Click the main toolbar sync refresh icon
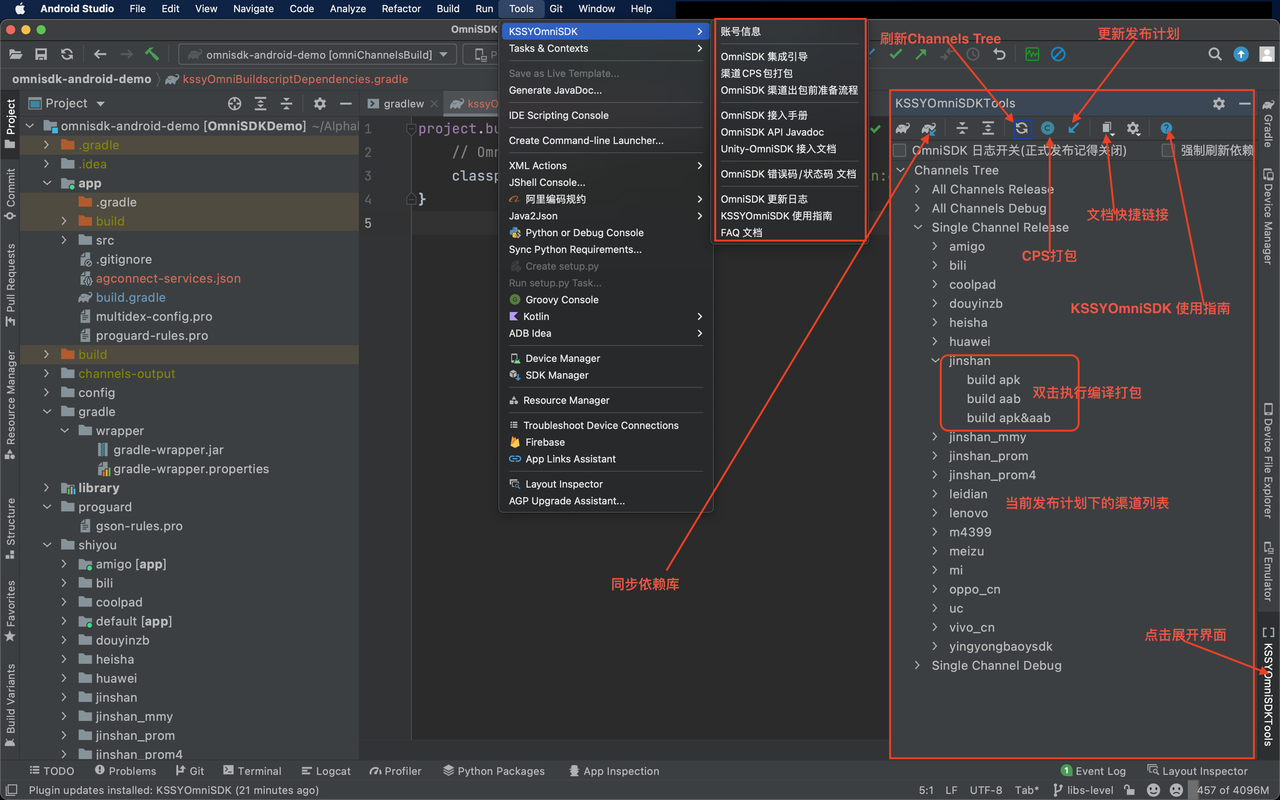This screenshot has width=1280, height=800. click(66, 54)
